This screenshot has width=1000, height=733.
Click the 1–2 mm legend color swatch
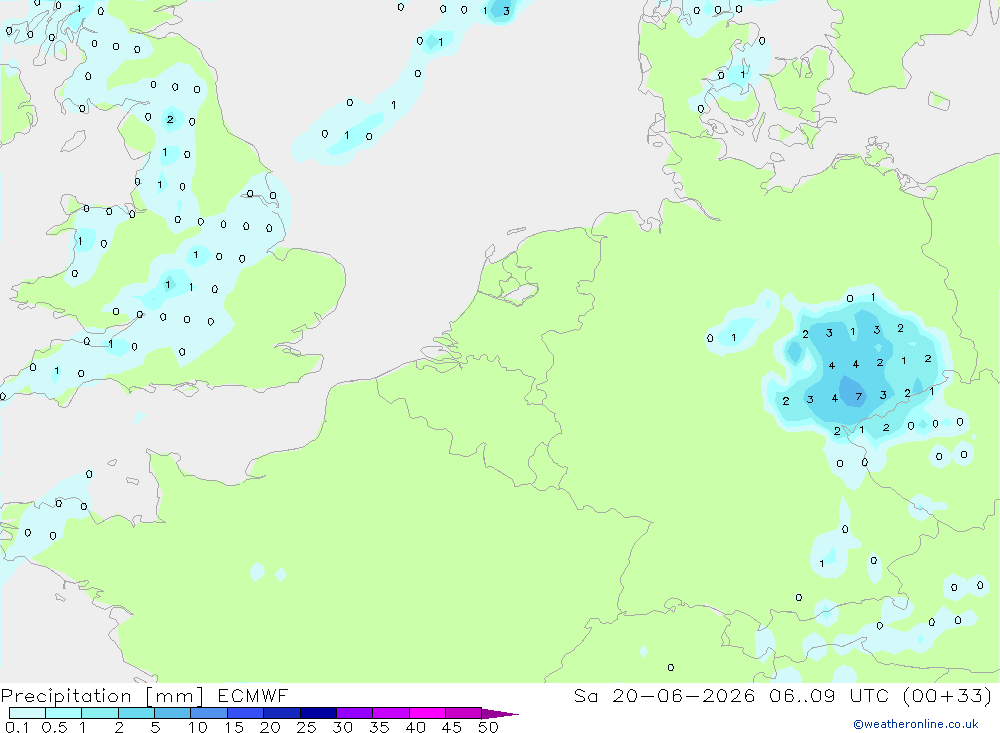pyautogui.click(x=99, y=713)
